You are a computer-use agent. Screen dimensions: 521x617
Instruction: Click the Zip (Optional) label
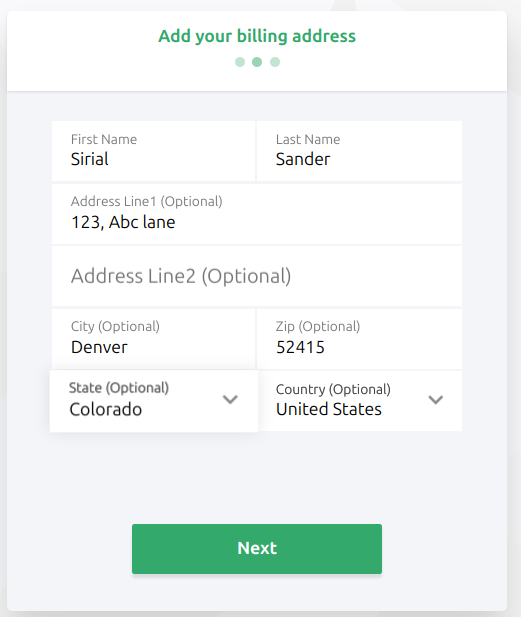coord(318,327)
